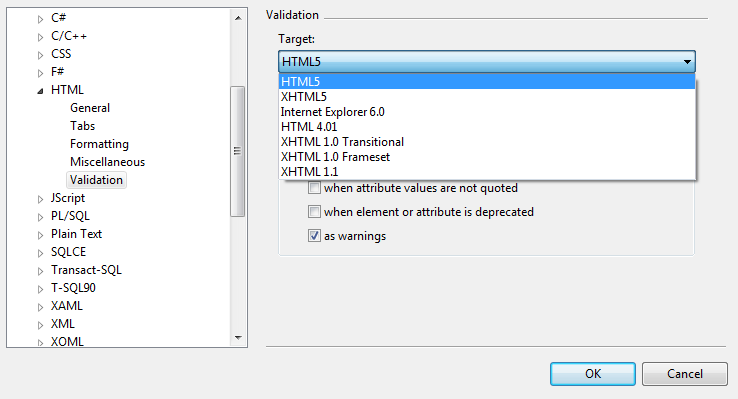Expand the JScript tree node
This screenshot has height=399, width=738.
coord(40,199)
